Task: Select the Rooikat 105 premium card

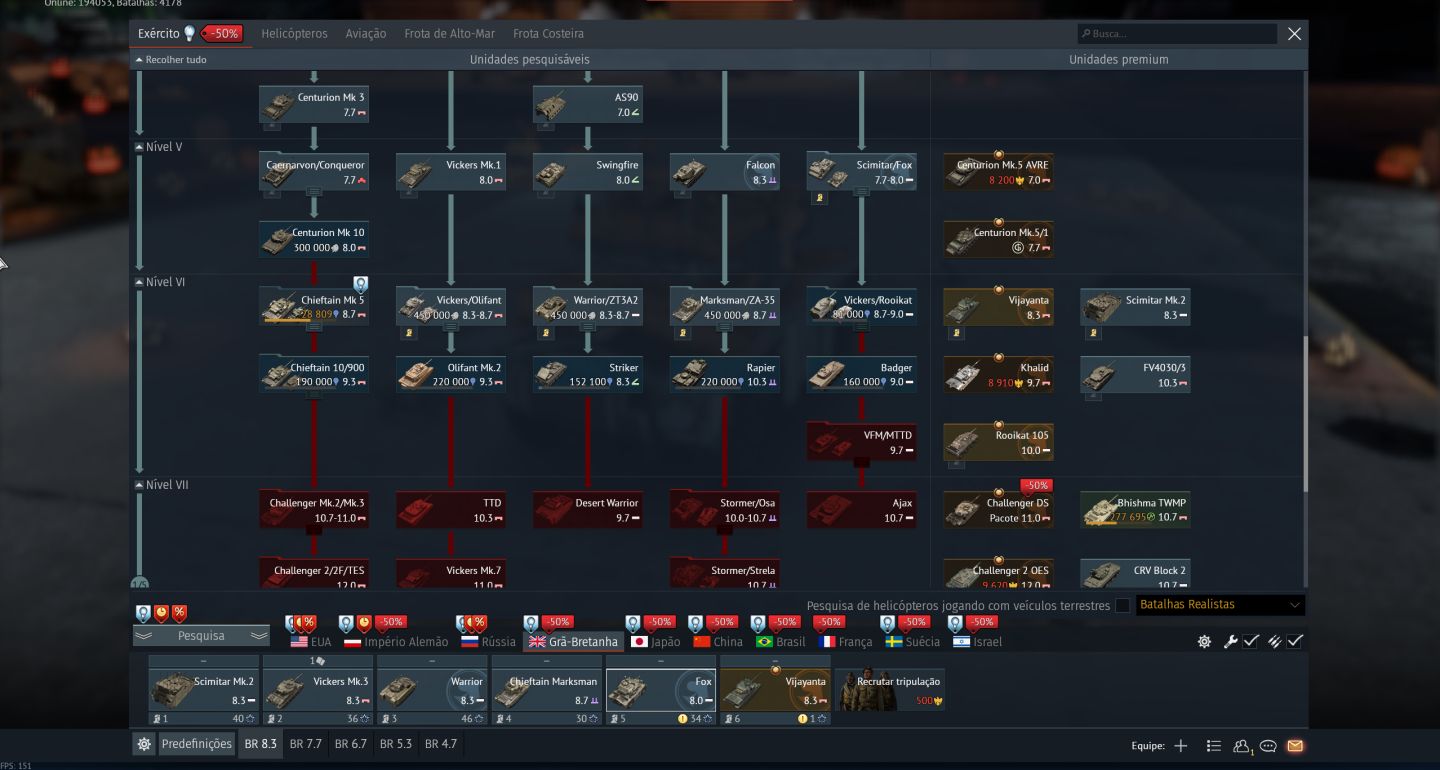Action: 999,443
